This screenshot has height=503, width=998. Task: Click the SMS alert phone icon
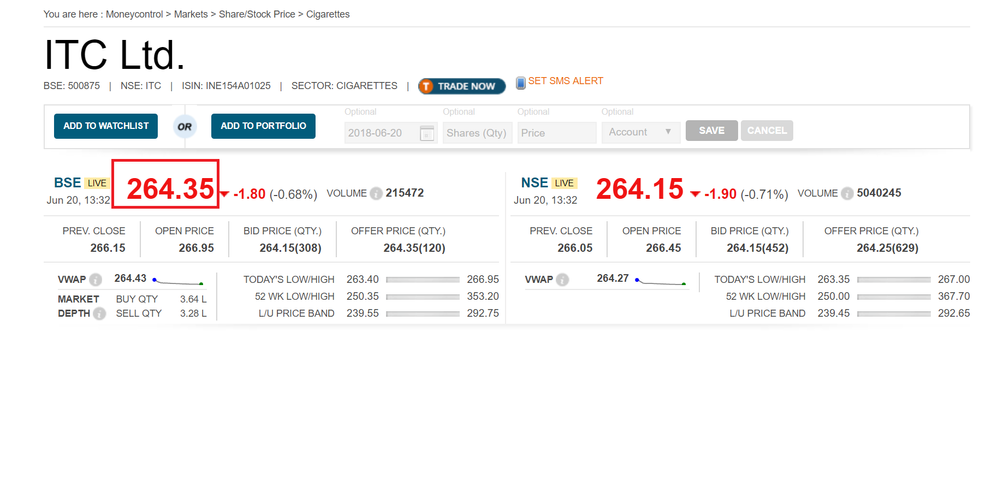point(521,83)
